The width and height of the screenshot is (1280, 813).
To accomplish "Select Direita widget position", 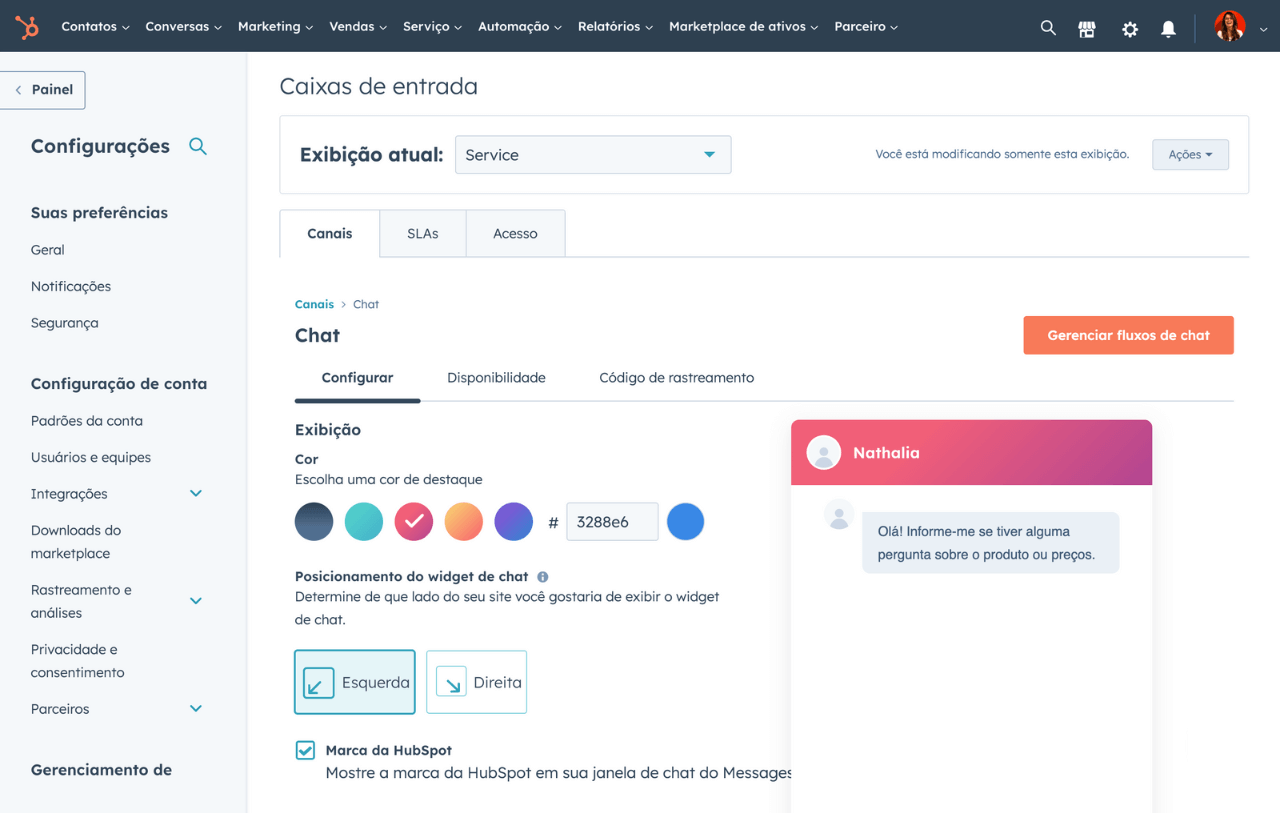I will [476, 682].
